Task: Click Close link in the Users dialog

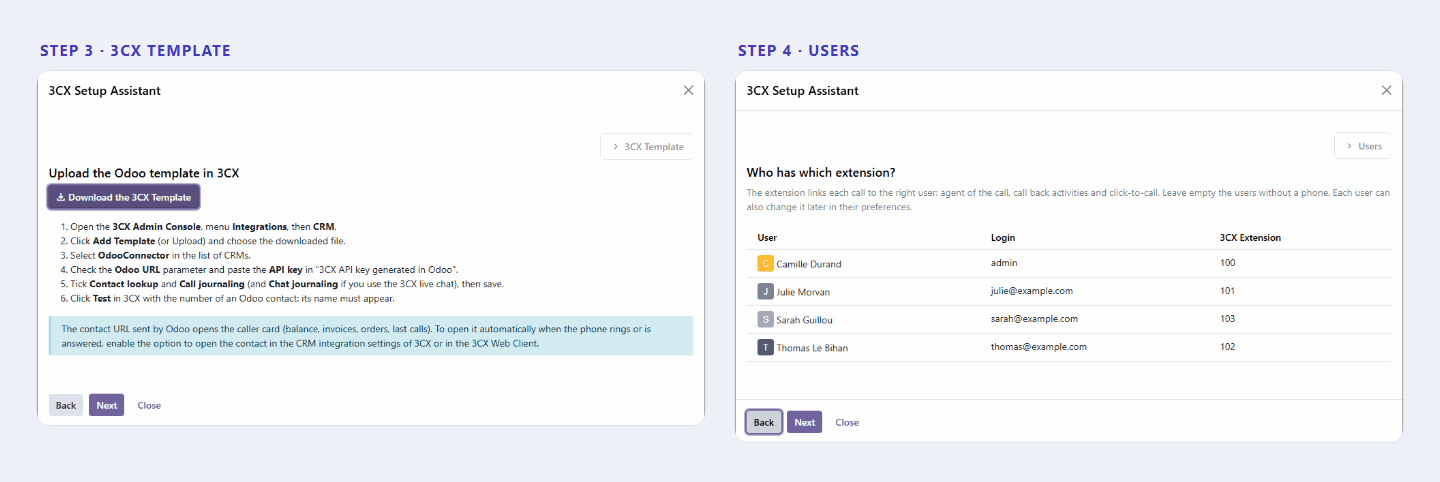Action: pos(847,422)
